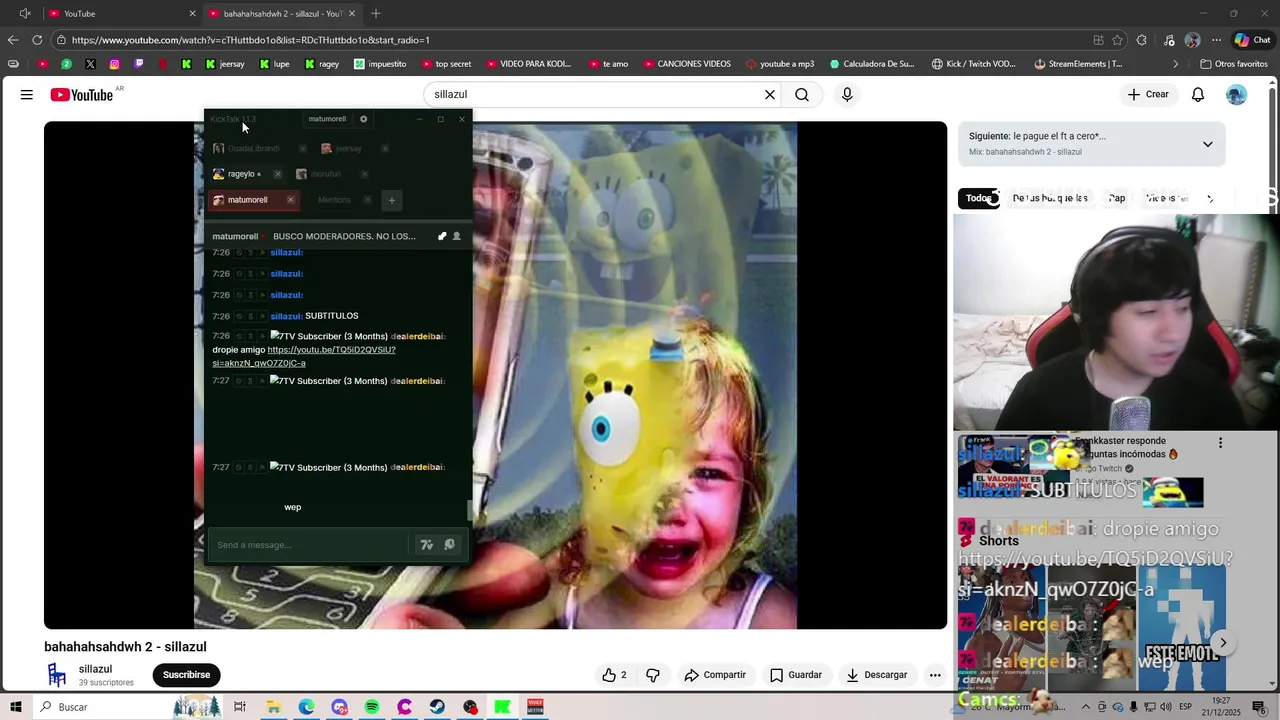Add a new chatroom tab in KickTalk
The height and width of the screenshot is (720, 1280).
[392, 200]
